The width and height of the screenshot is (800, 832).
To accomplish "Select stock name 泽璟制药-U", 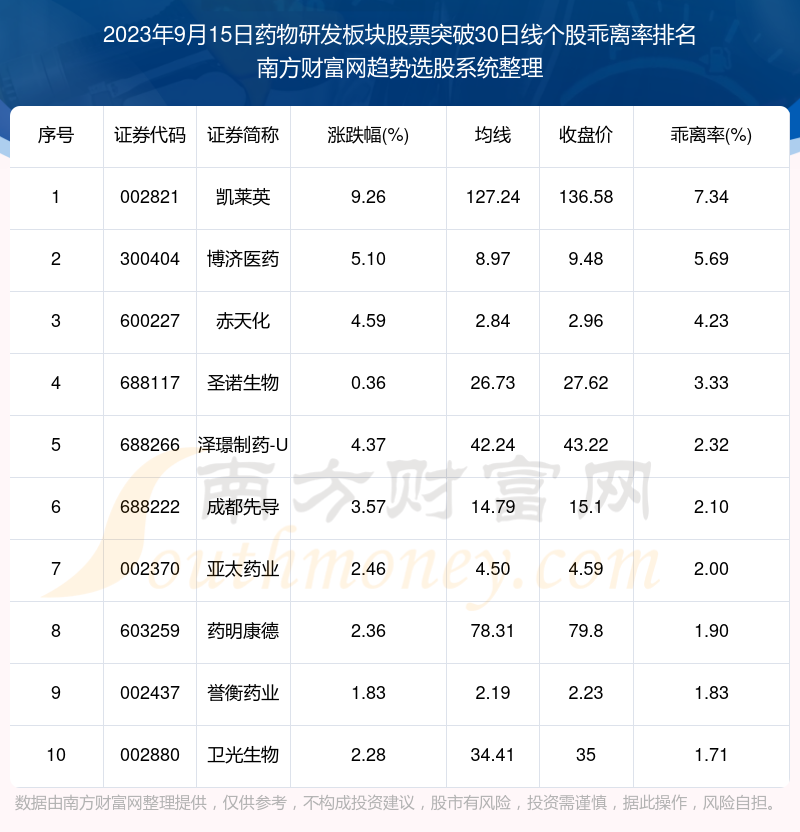I will 243,445.
